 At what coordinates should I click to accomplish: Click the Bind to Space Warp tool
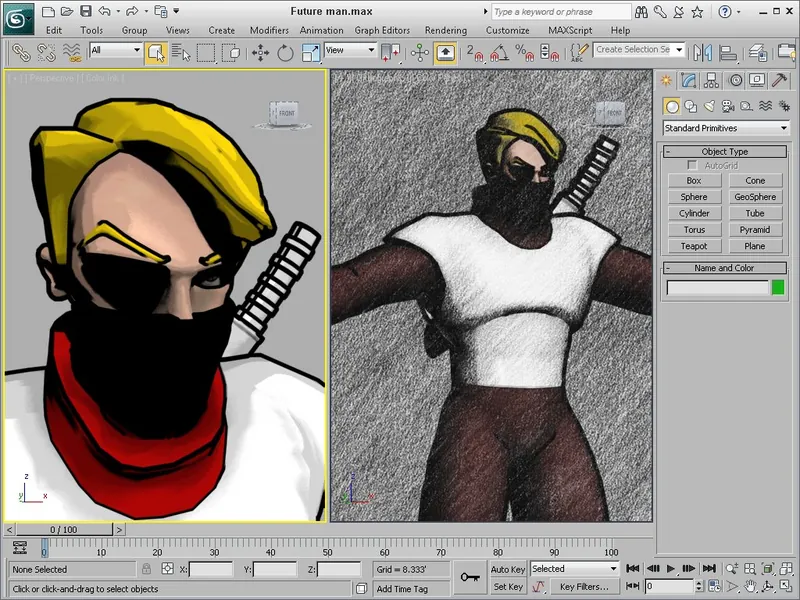pyautogui.click(x=72, y=52)
